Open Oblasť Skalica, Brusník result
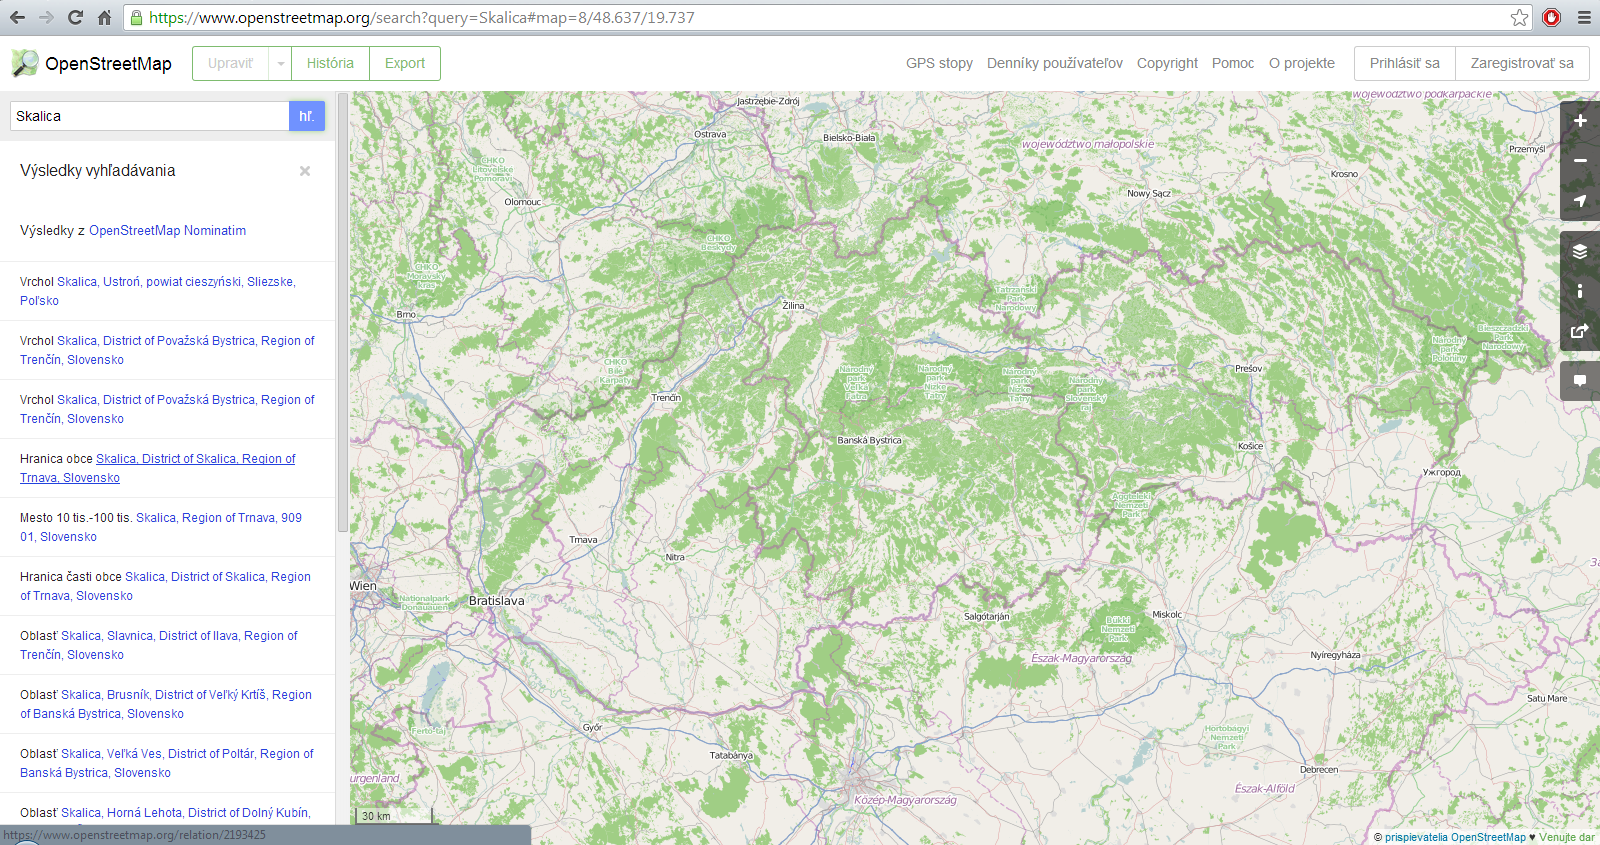The height and width of the screenshot is (845, 1600). [x=167, y=704]
